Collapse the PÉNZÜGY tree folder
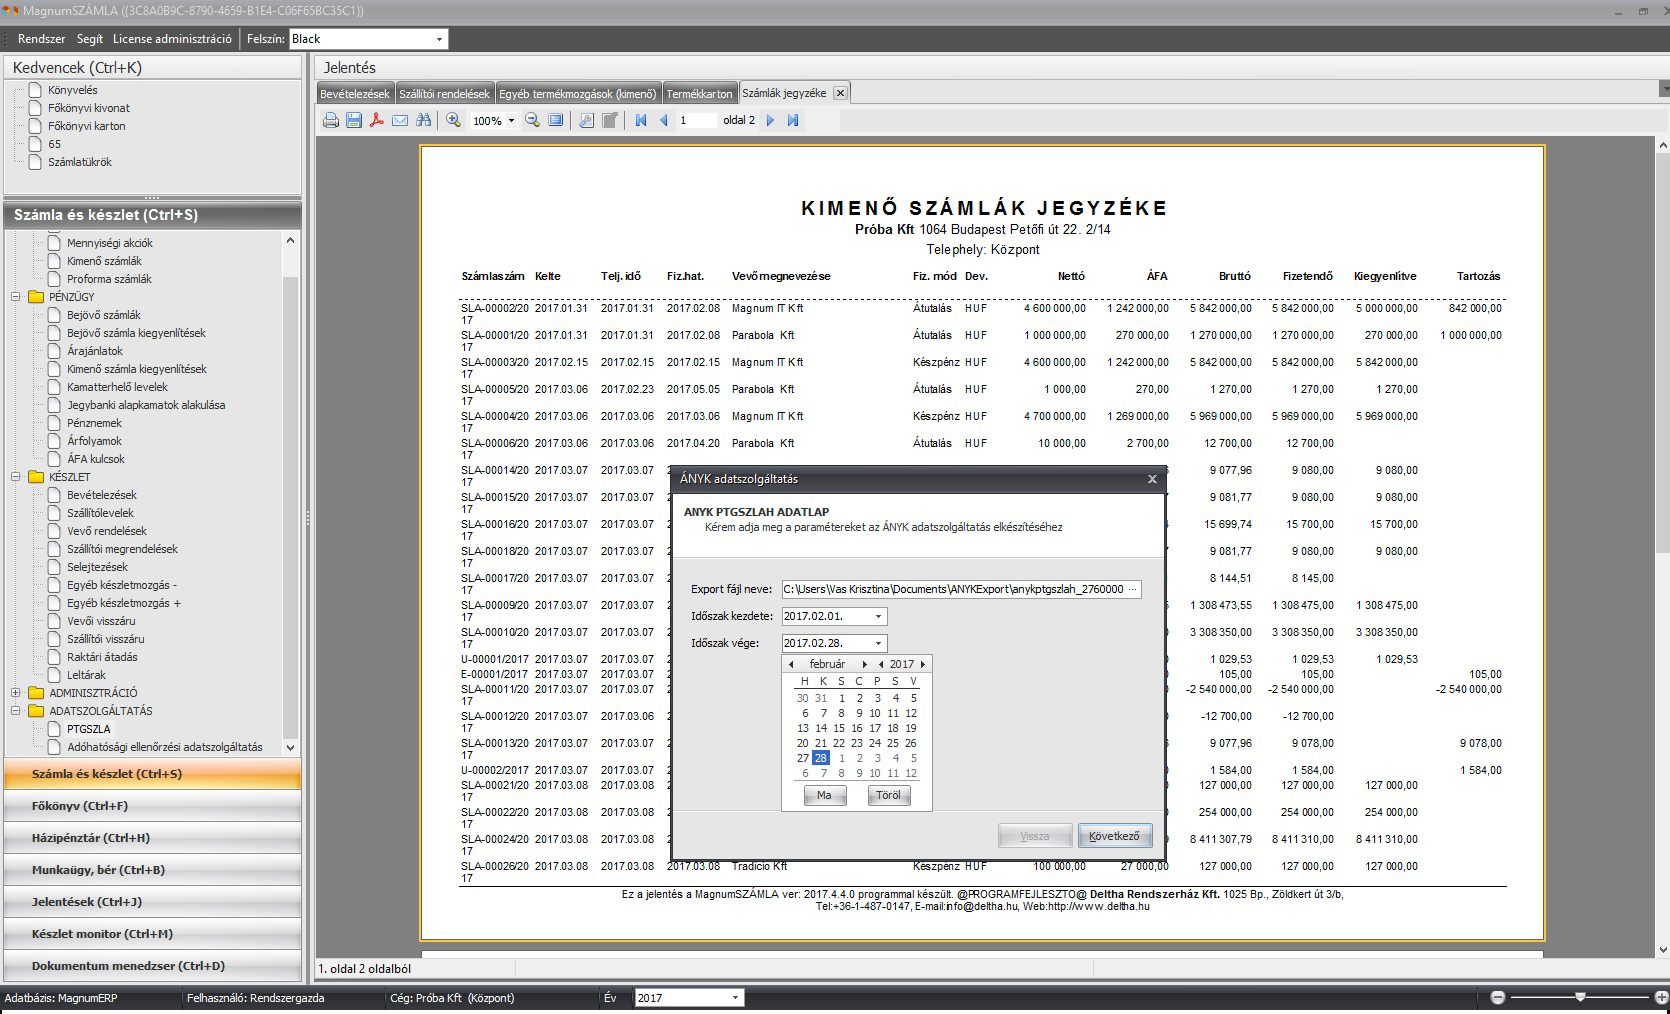 16,297
